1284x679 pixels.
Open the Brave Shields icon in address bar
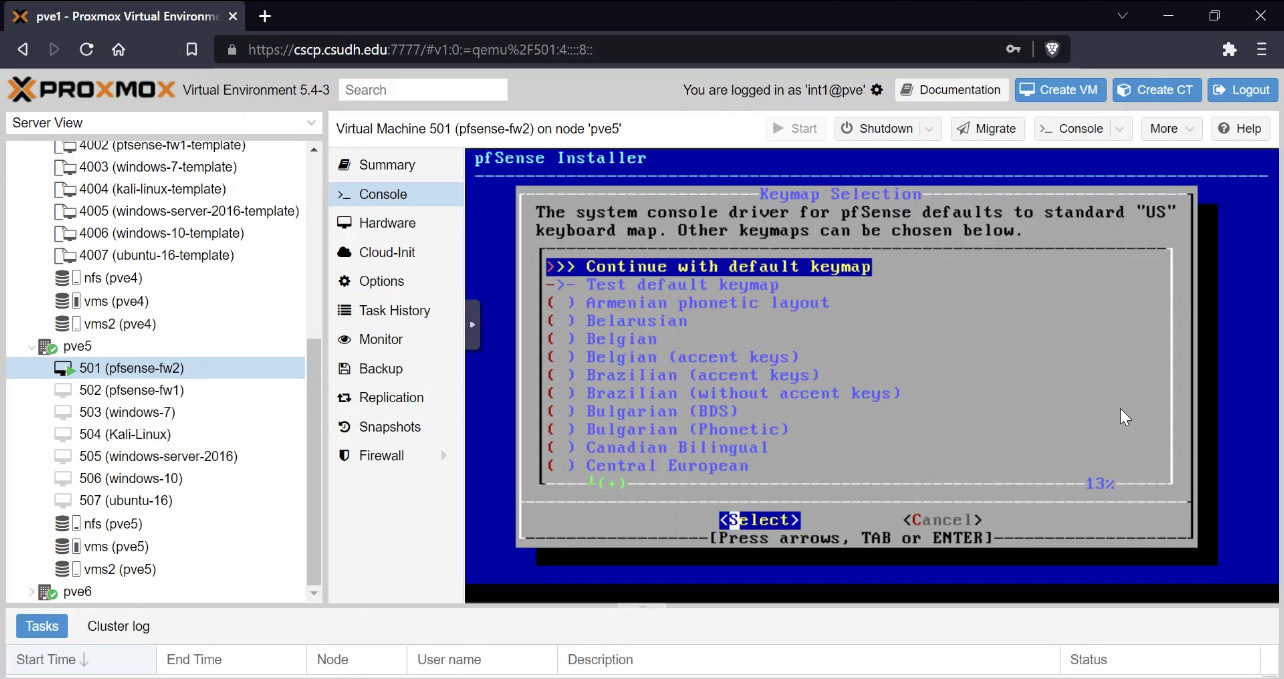coord(1052,49)
